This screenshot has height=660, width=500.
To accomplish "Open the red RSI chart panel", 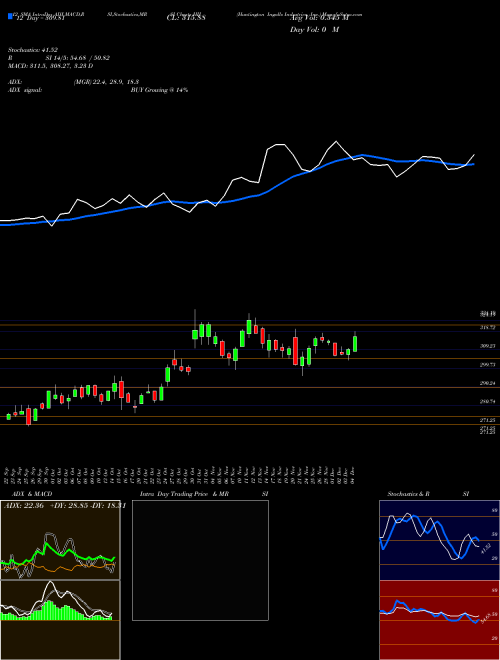I will [x=439, y=620].
